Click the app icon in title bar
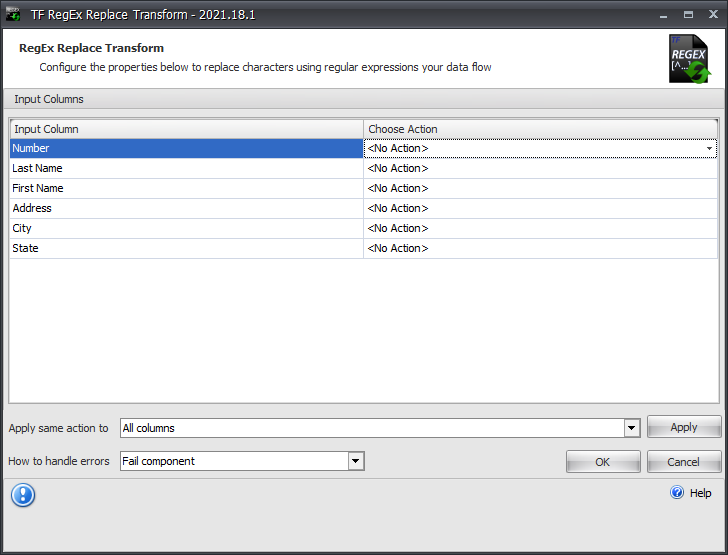This screenshot has width=728, height=555. [x=13, y=14]
